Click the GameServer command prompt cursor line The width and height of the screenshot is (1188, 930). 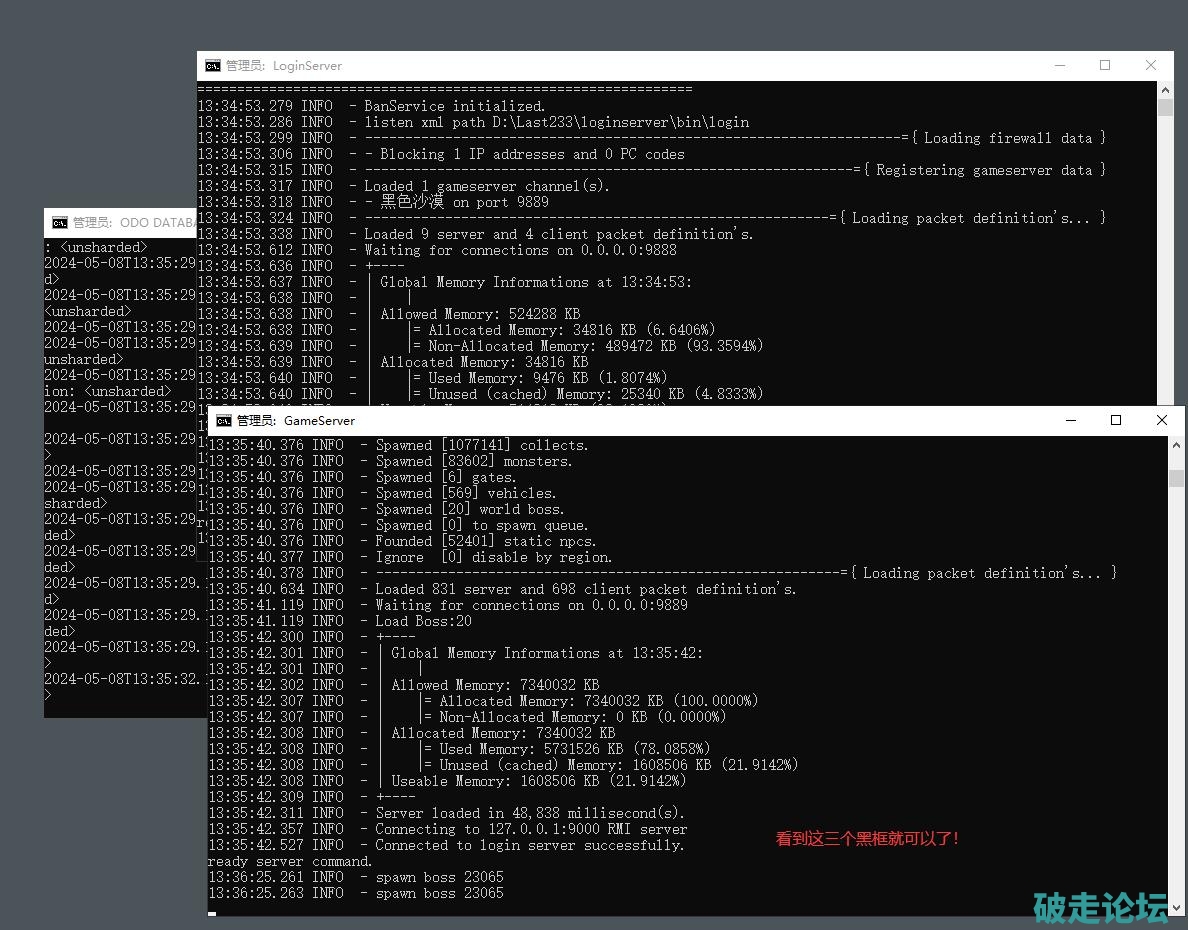pyautogui.click(x=212, y=911)
